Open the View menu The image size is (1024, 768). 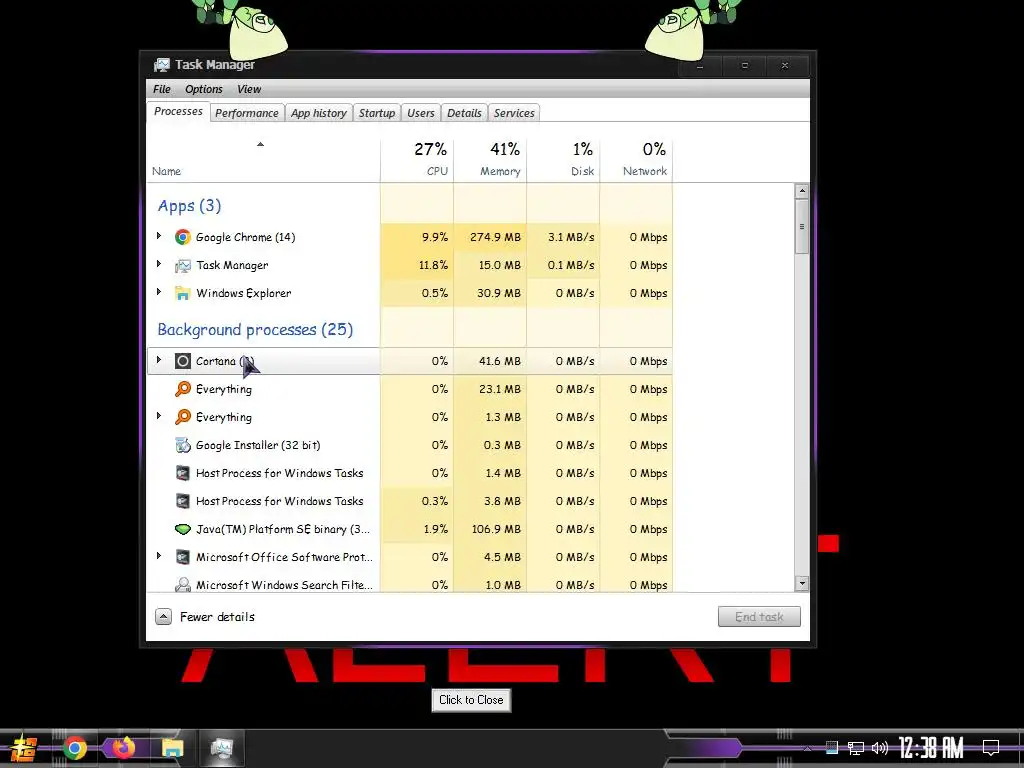coord(249,89)
